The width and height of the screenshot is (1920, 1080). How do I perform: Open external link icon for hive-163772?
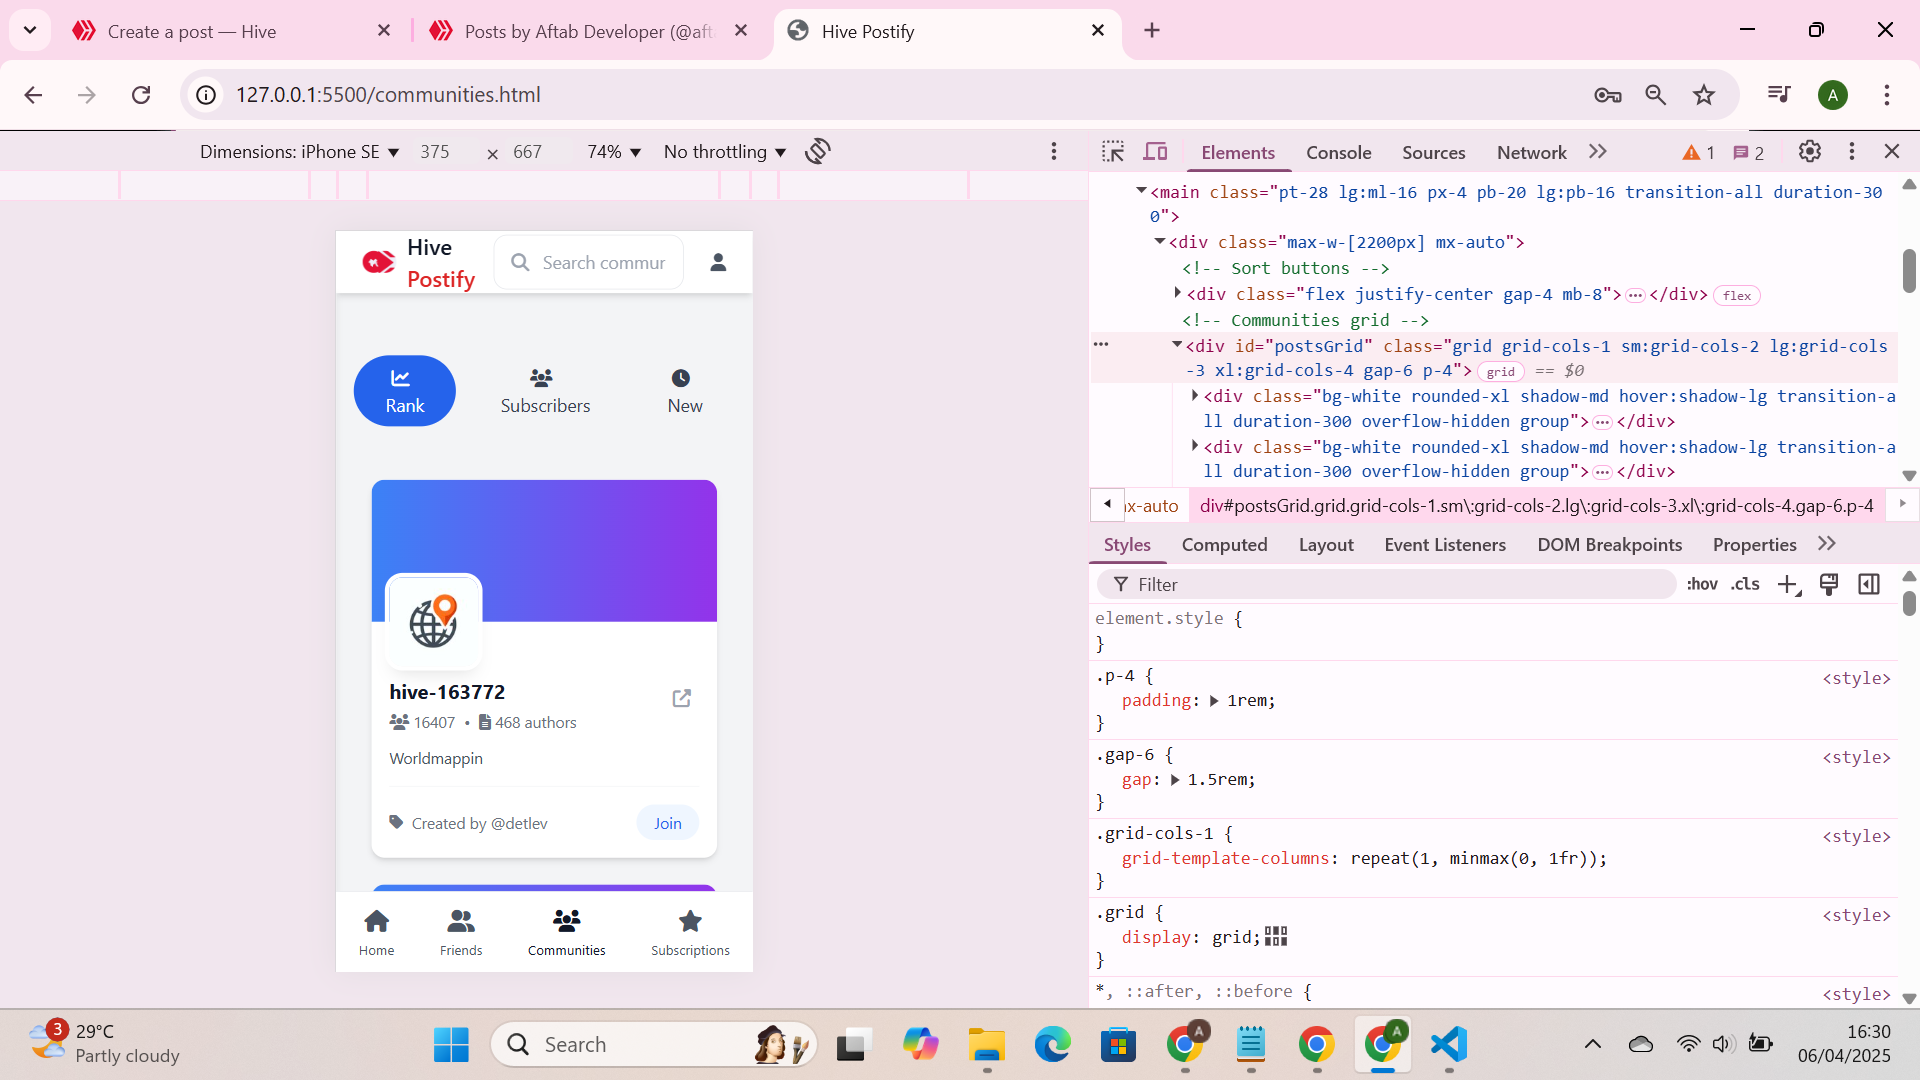(x=682, y=698)
